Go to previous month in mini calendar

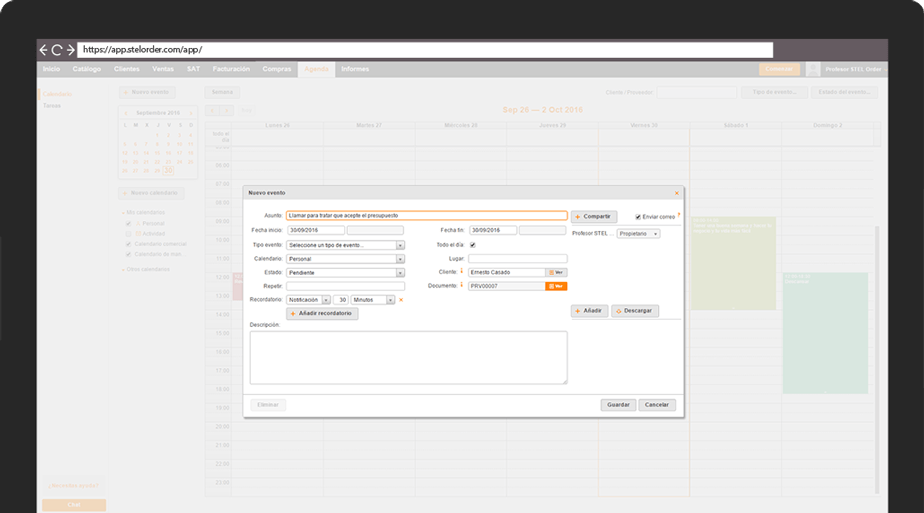(126, 113)
